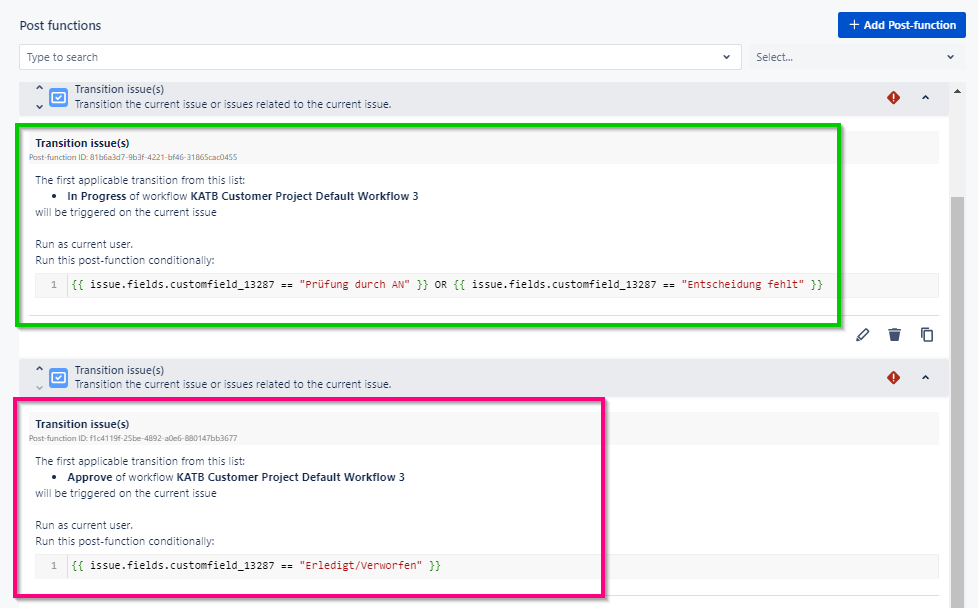Click the red error badge on the Approve post-function
This screenshot has height=608, width=978.
tap(893, 378)
